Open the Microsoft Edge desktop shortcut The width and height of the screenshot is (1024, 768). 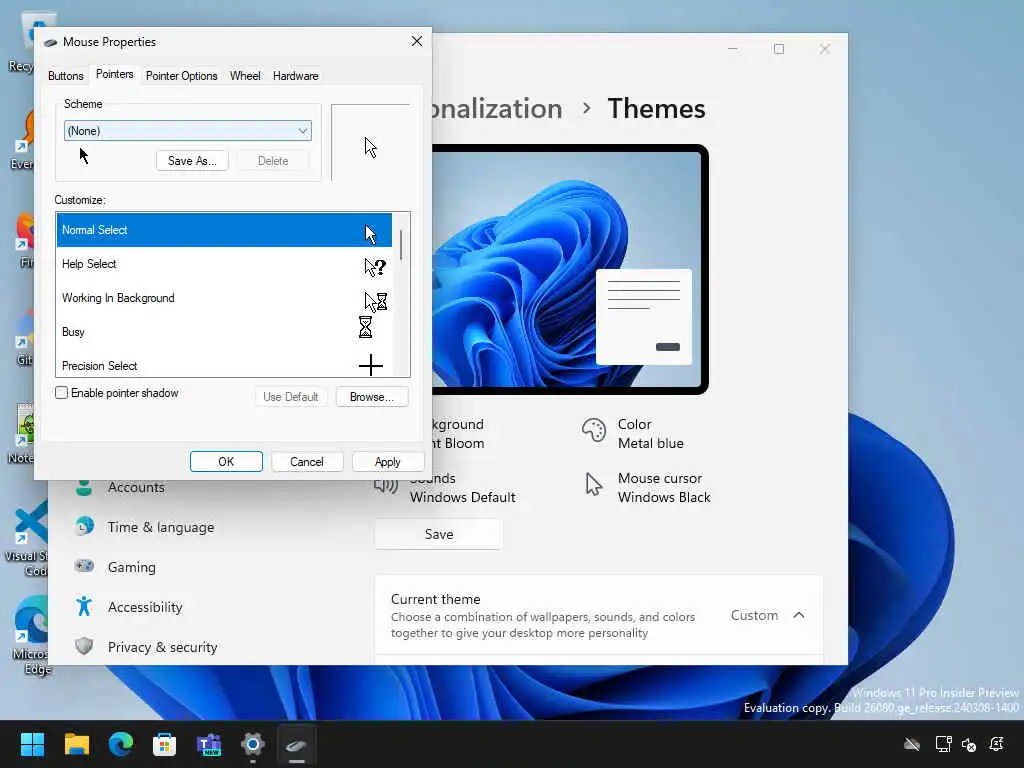pos(29,635)
